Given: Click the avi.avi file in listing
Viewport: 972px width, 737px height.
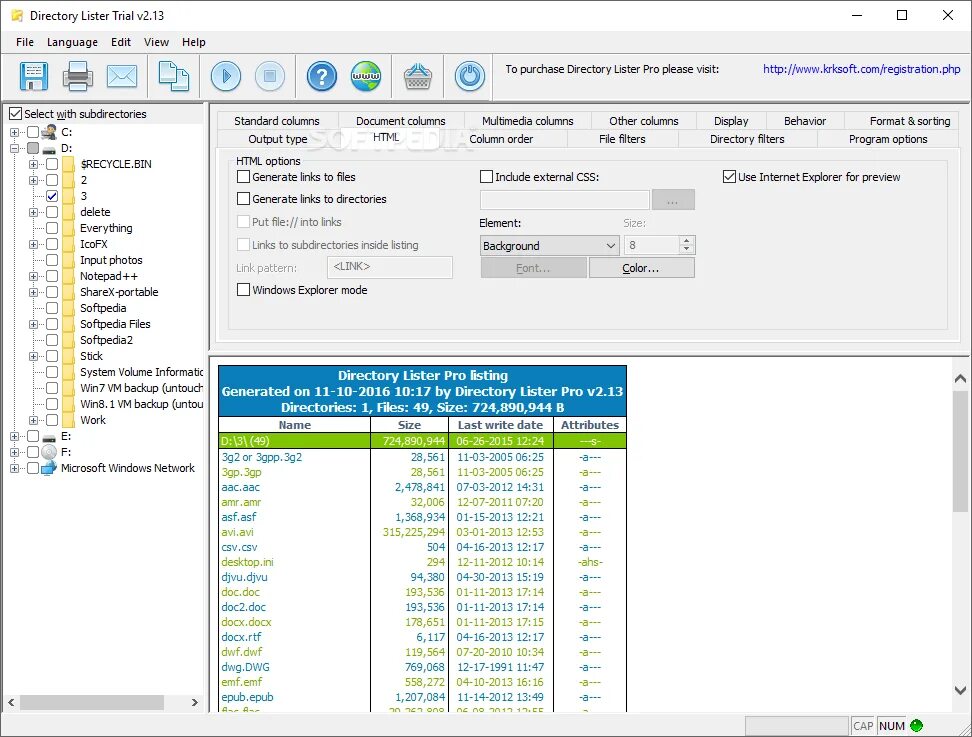Looking at the screenshot, I should pyautogui.click(x=237, y=532).
